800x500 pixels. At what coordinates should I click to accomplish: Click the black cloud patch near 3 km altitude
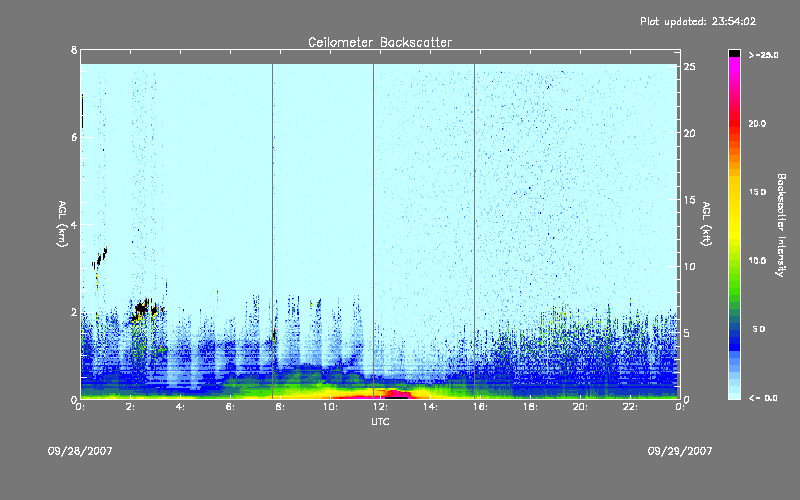[x=100, y=257]
